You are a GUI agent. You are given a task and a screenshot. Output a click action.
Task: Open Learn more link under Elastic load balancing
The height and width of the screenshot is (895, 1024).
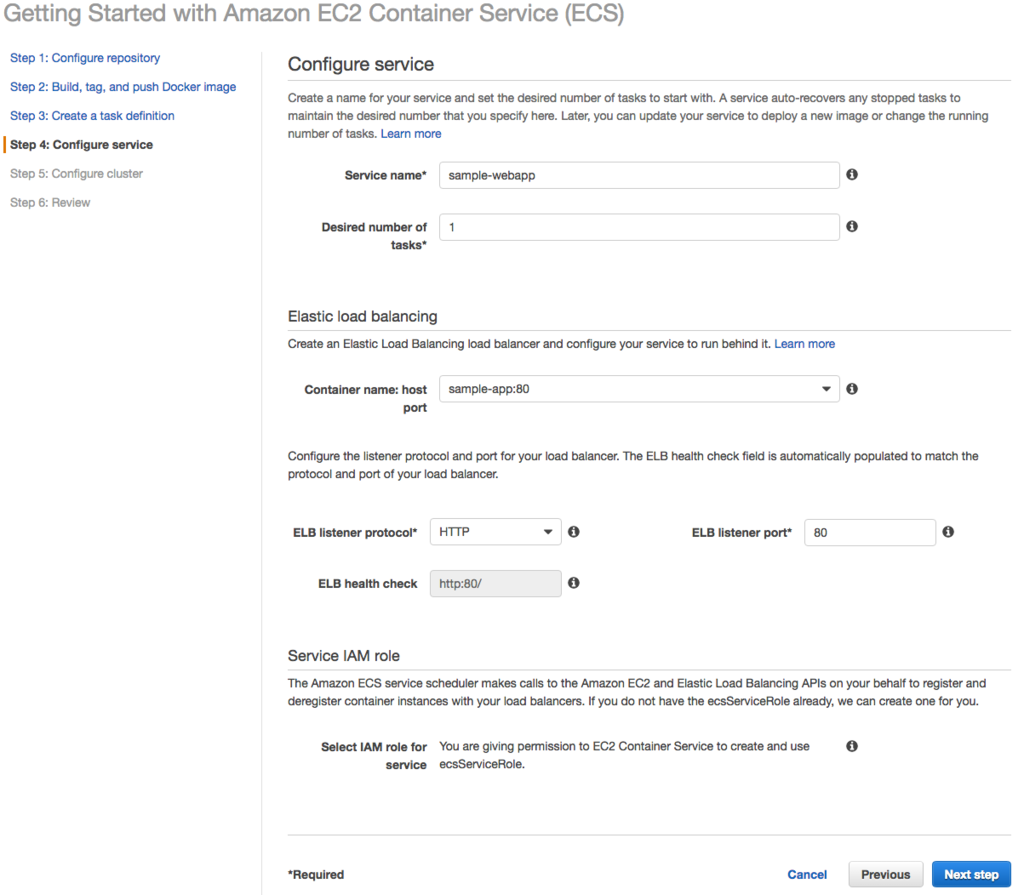point(805,344)
